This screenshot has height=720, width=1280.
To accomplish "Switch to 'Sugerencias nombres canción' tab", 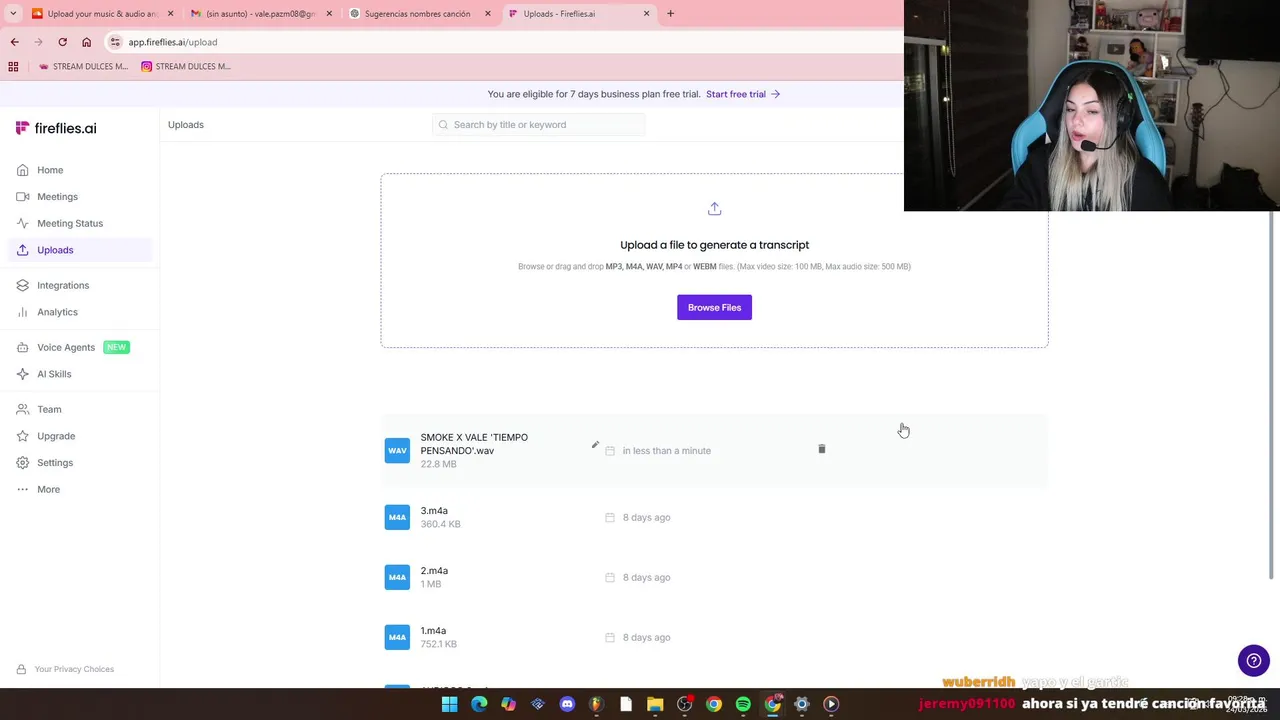I will (x=420, y=14).
